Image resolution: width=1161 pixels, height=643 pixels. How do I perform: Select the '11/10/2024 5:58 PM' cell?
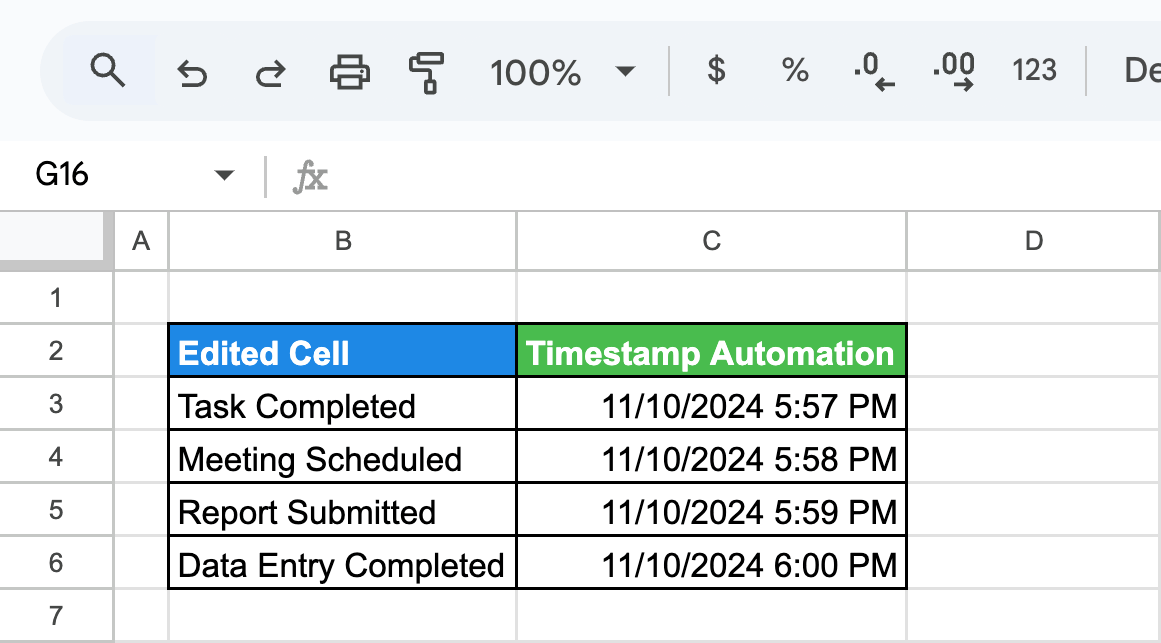pyautogui.click(x=712, y=457)
